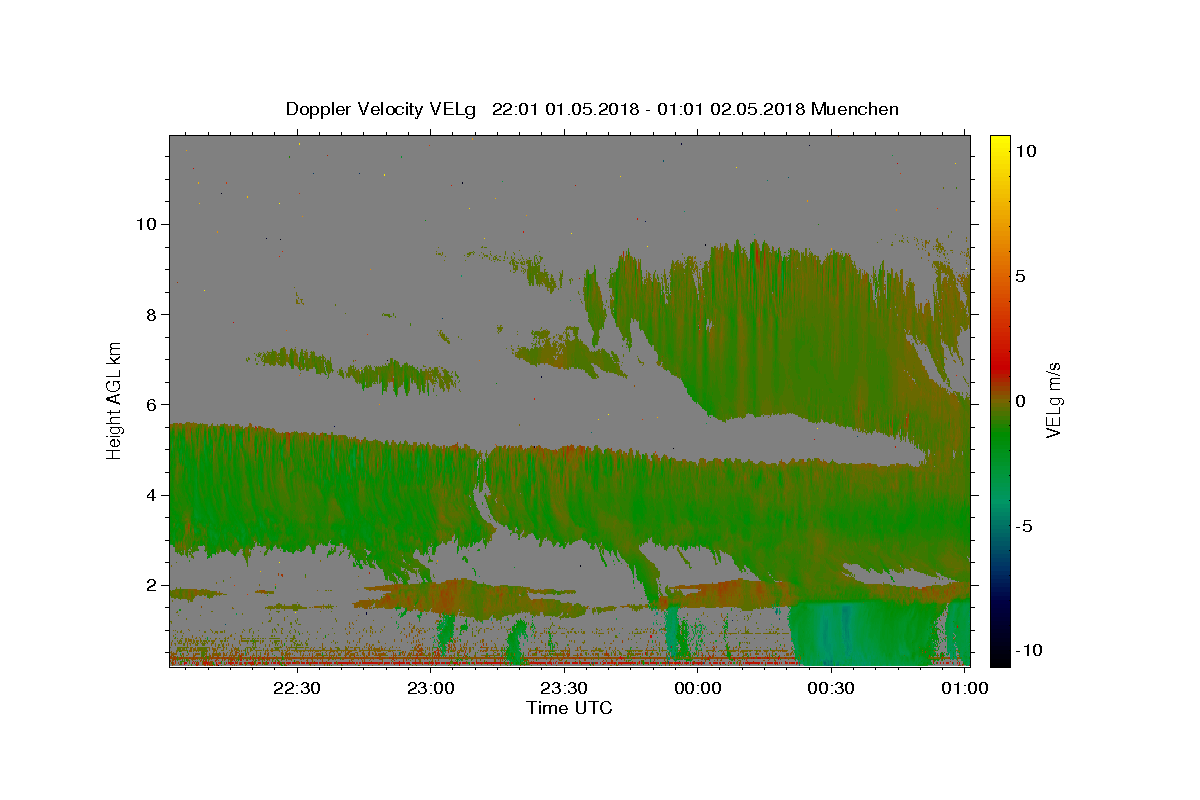Click the height axis label 2

153,585
